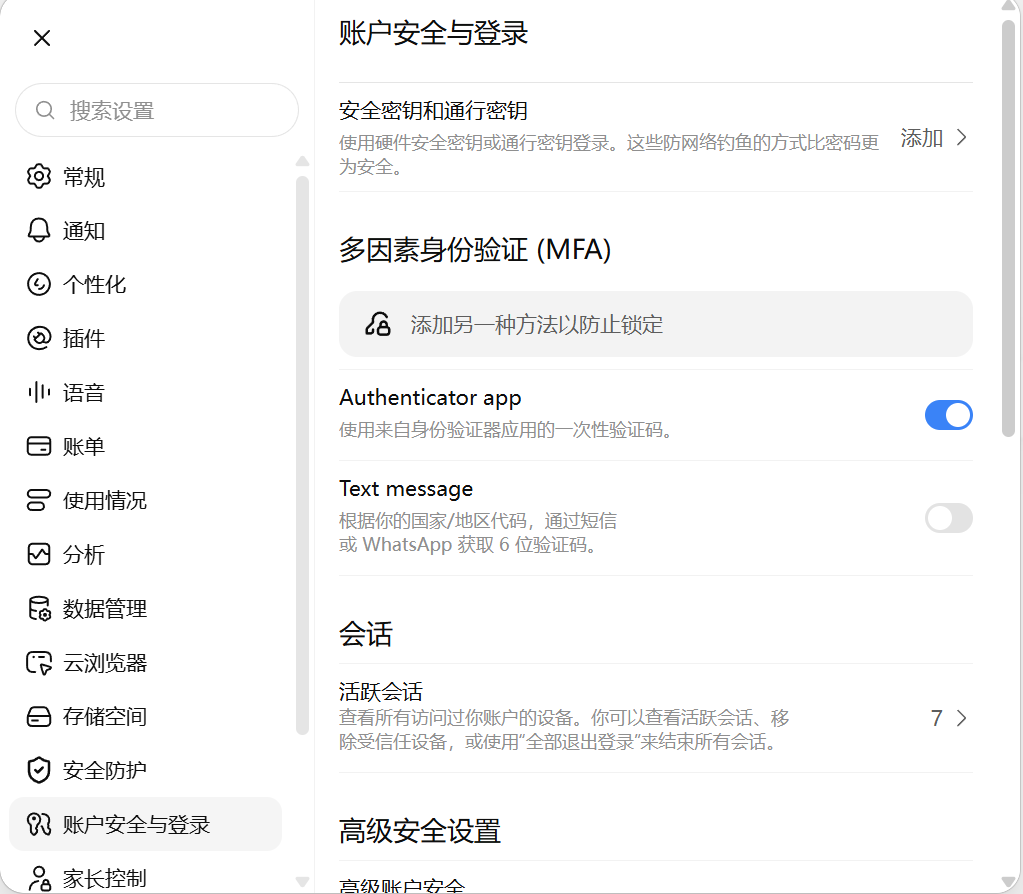Click the search settings input field
Viewport: 1023px width, 894px height.
pyautogui.click(x=157, y=110)
